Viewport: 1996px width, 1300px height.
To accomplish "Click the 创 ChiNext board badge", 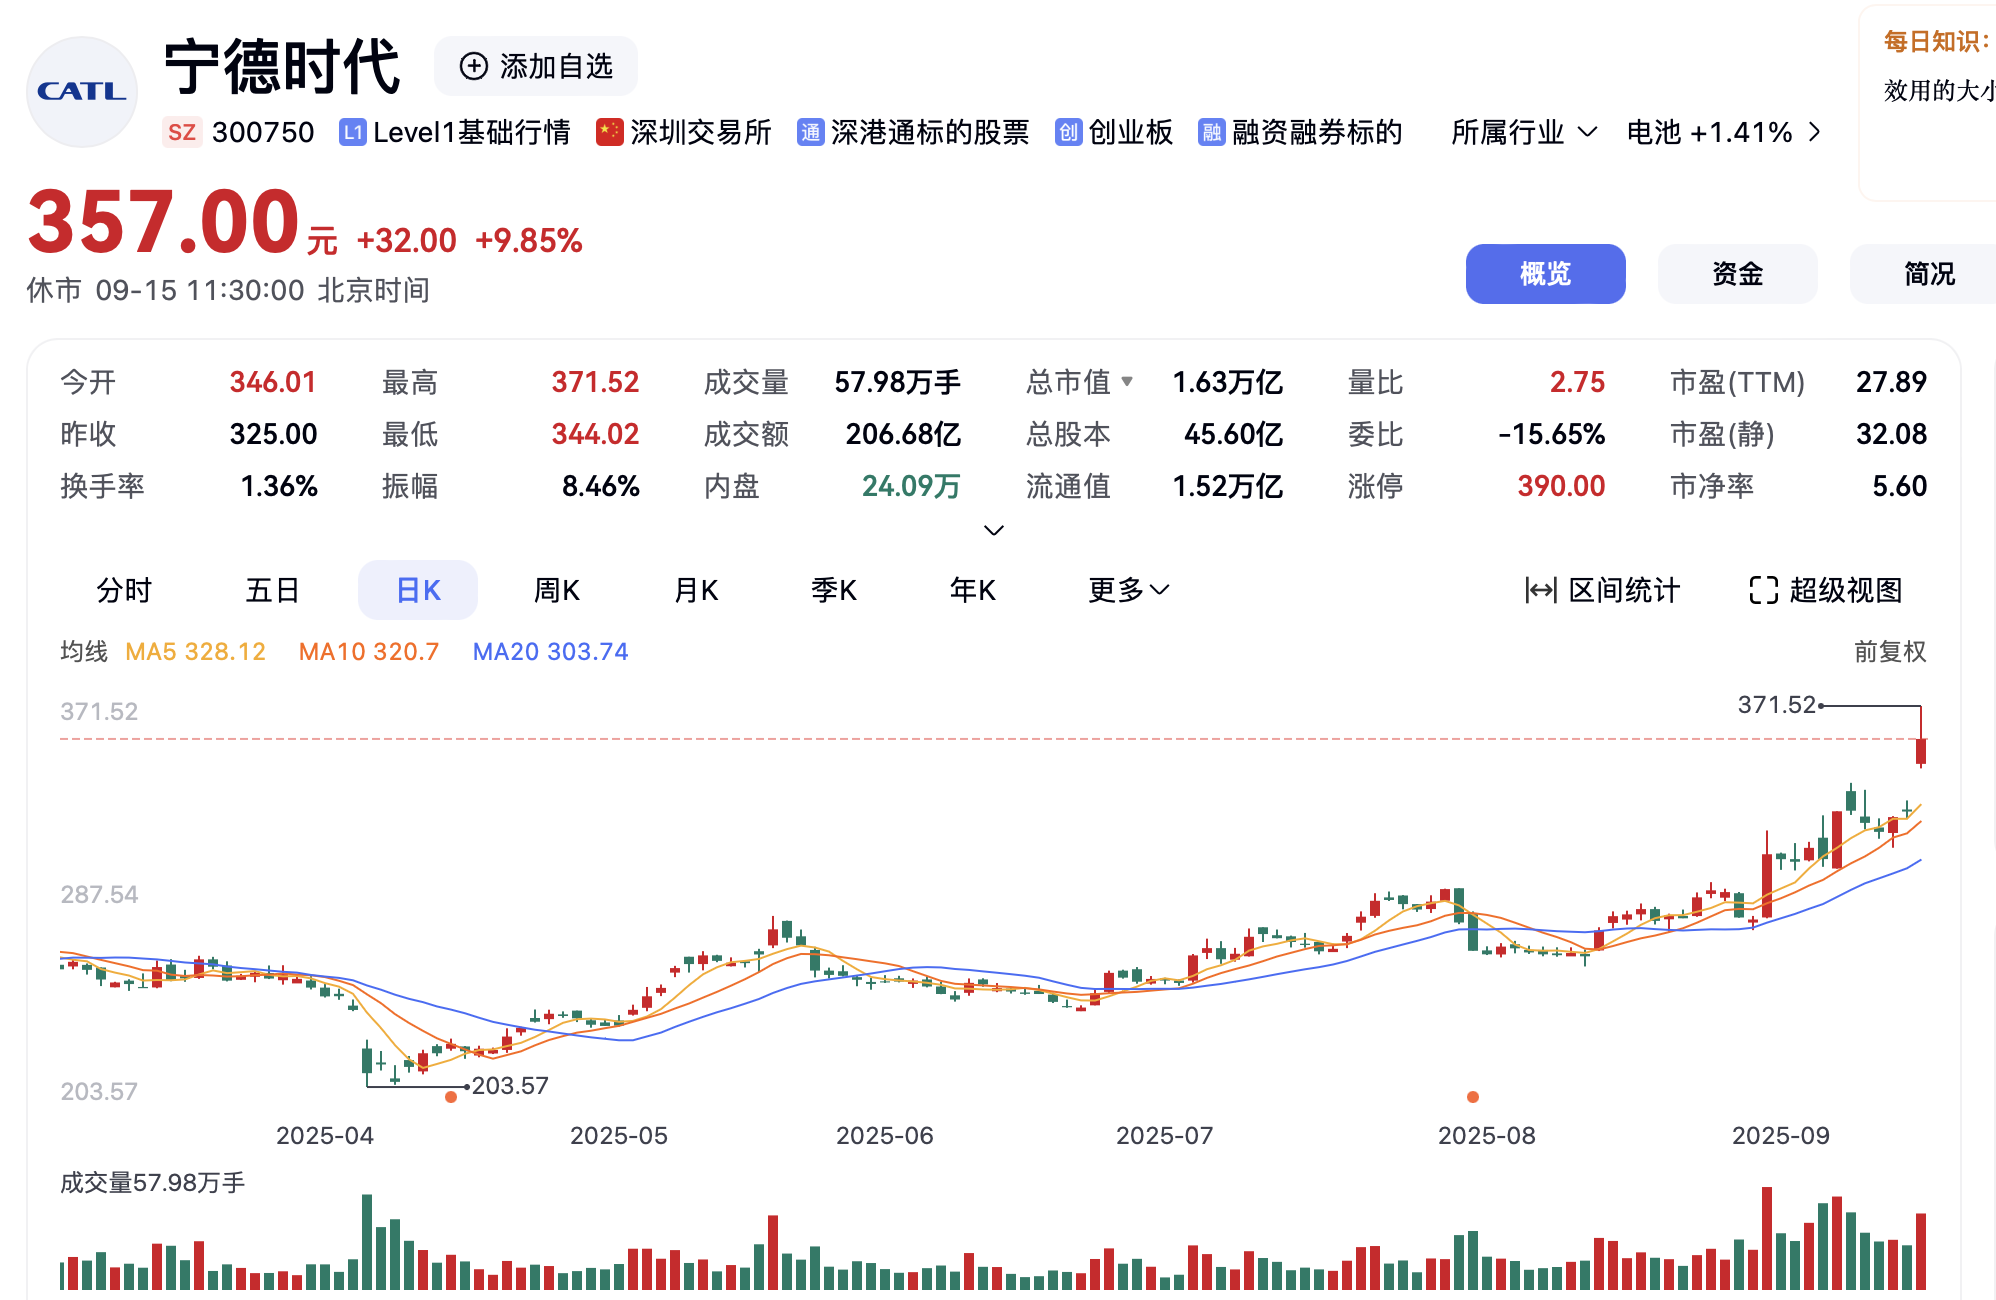I will (x=1068, y=132).
